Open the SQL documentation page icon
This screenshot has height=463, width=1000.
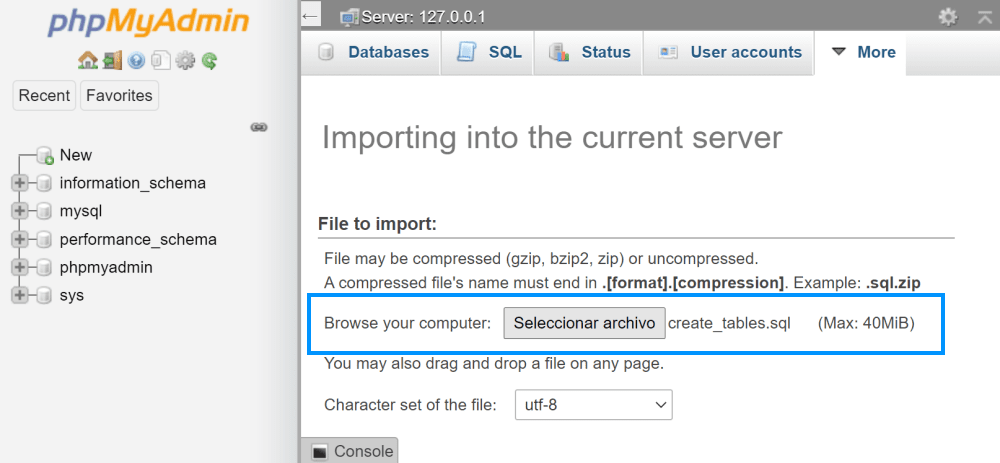pyautogui.click(x=160, y=61)
